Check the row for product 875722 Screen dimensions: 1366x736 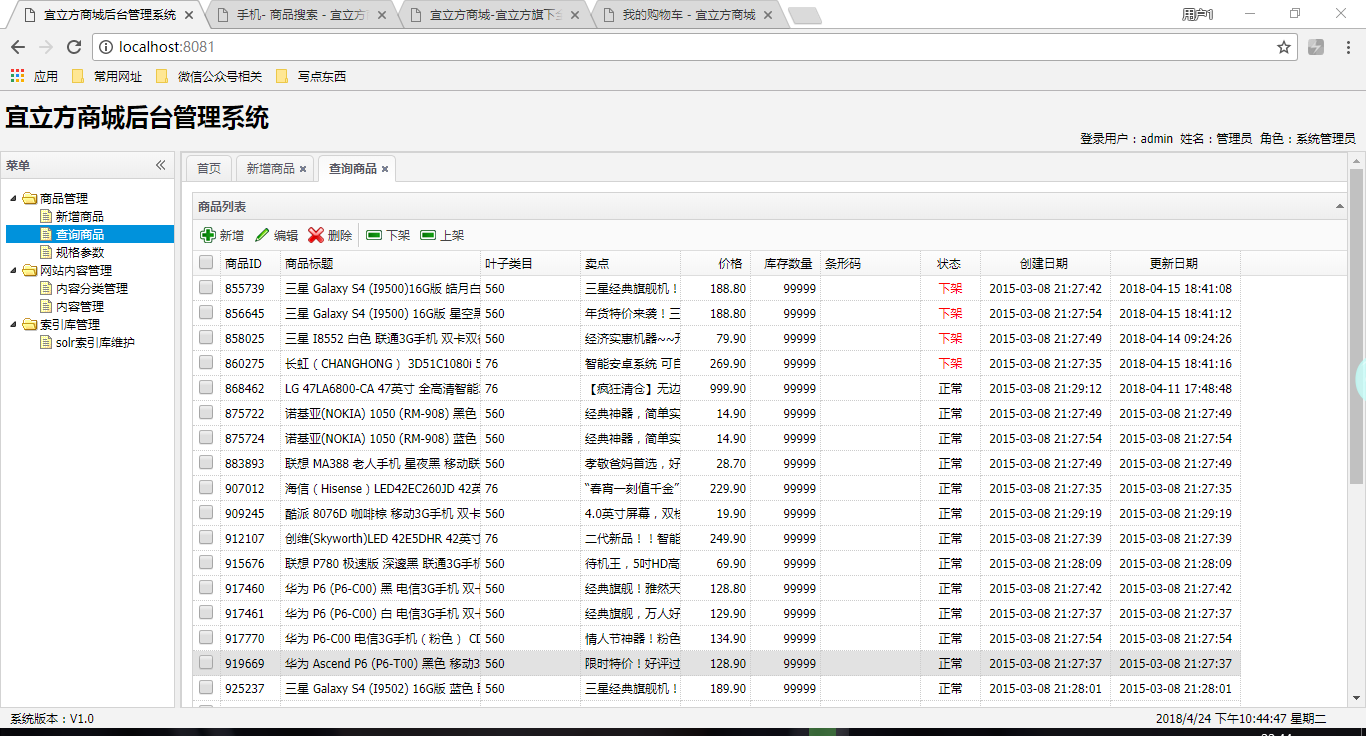(206, 412)
